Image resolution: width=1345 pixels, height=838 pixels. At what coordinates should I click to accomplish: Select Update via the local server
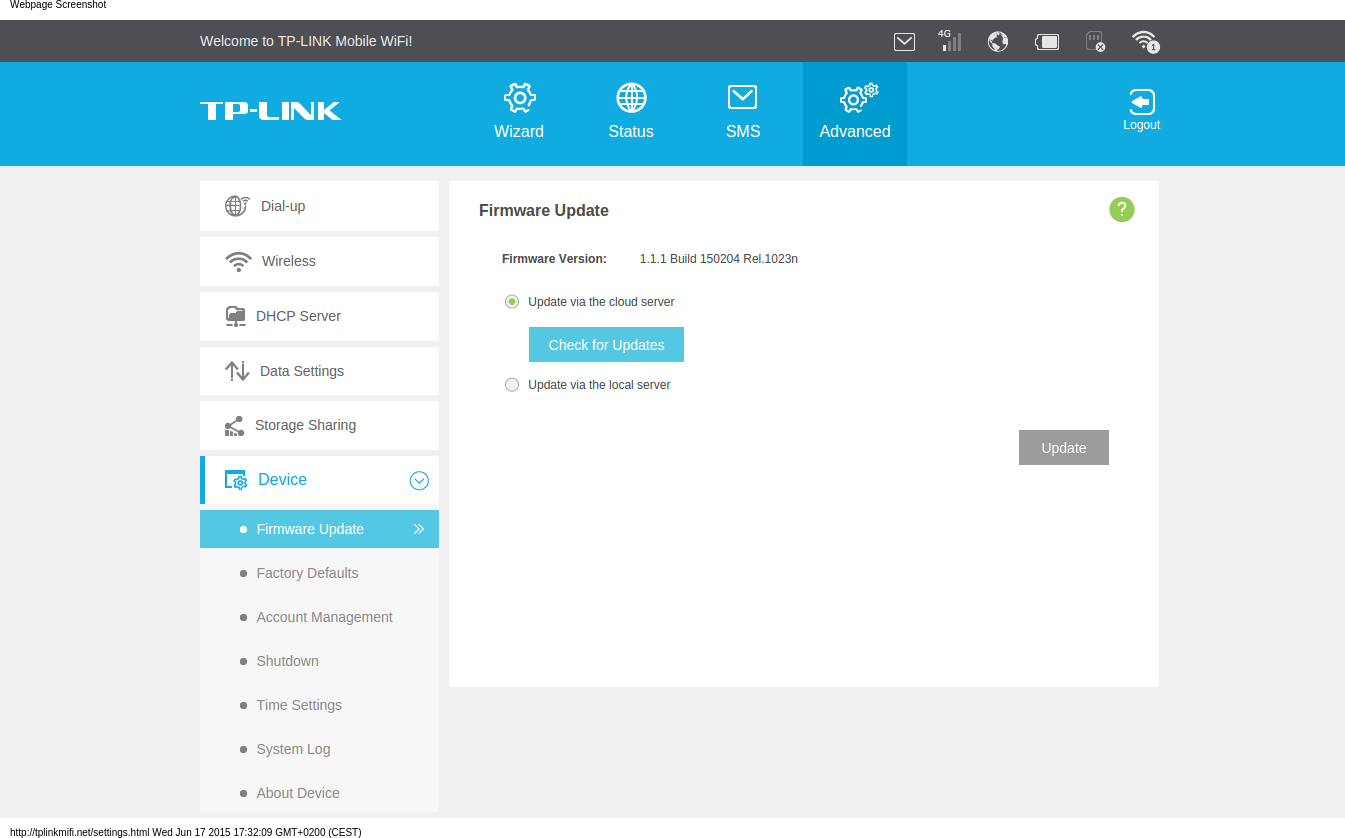pyautogui.click(x=512, y=385)
